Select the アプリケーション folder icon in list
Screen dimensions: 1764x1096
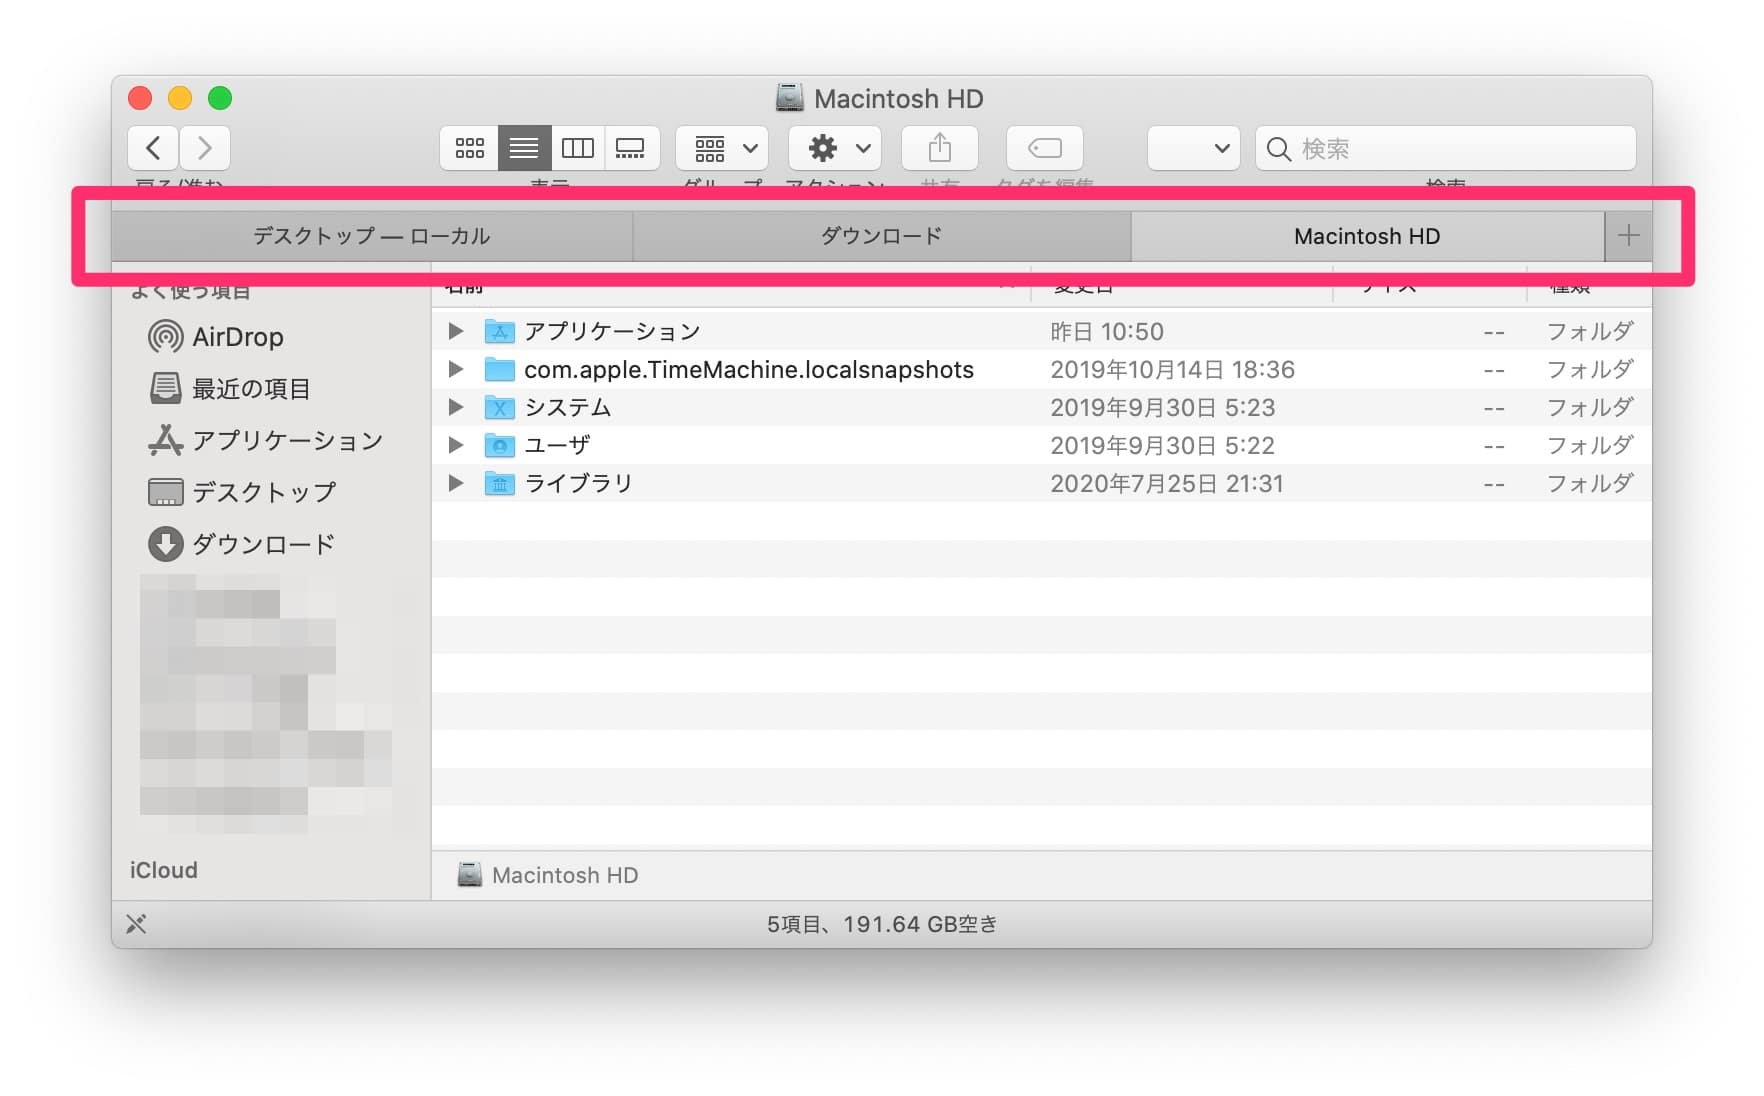coord(499,331)
